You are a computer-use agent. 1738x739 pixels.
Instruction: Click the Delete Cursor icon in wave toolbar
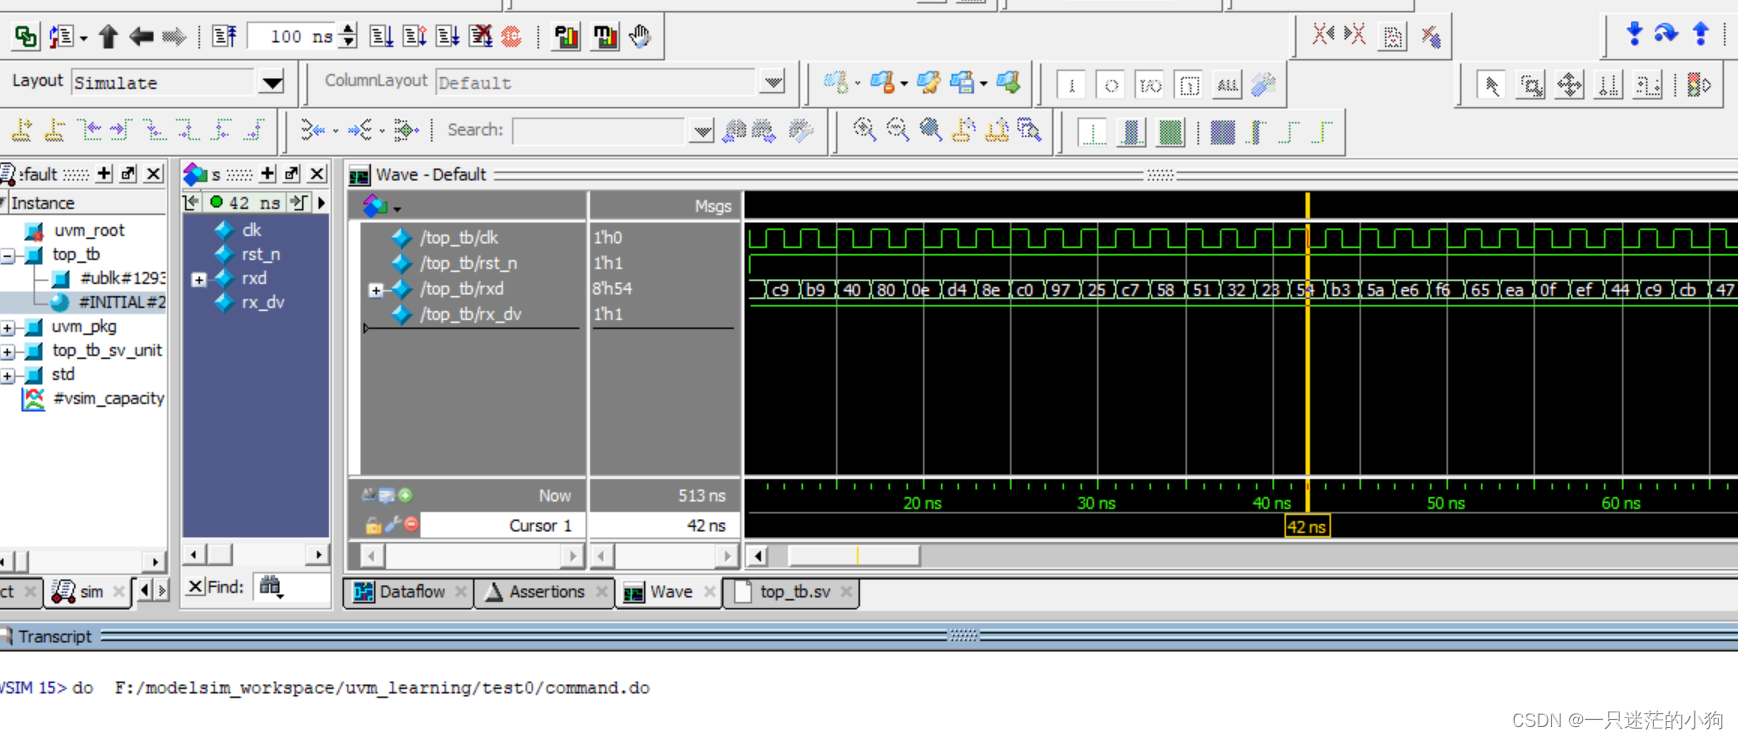[x=54, y=130]
